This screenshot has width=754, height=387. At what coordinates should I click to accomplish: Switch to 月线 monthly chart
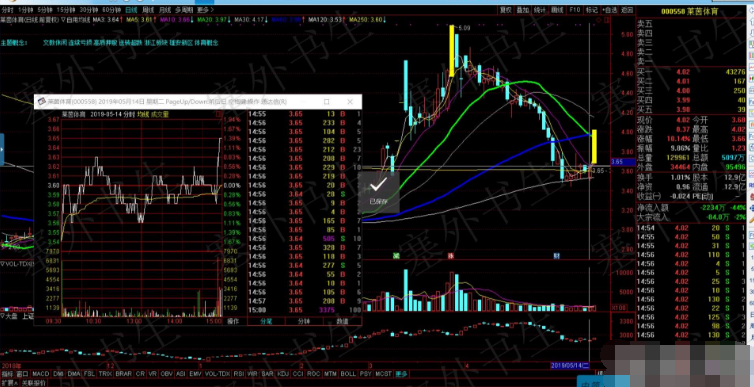[165, 10]
